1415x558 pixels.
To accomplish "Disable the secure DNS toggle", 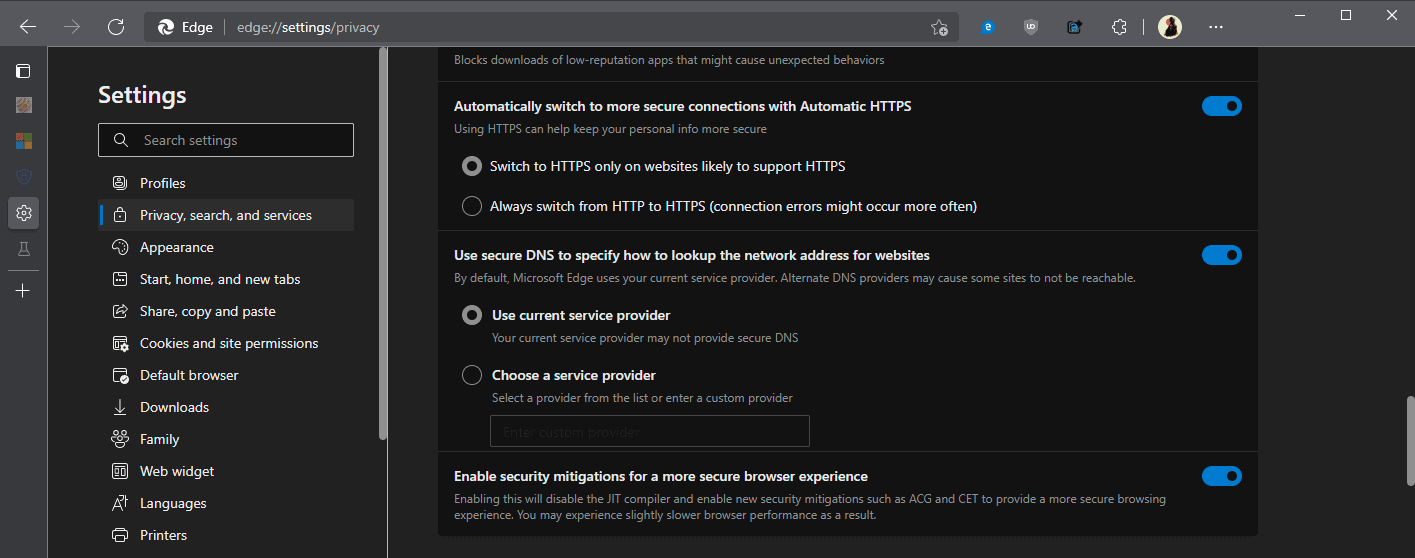I will click(x=1222, y=256).
